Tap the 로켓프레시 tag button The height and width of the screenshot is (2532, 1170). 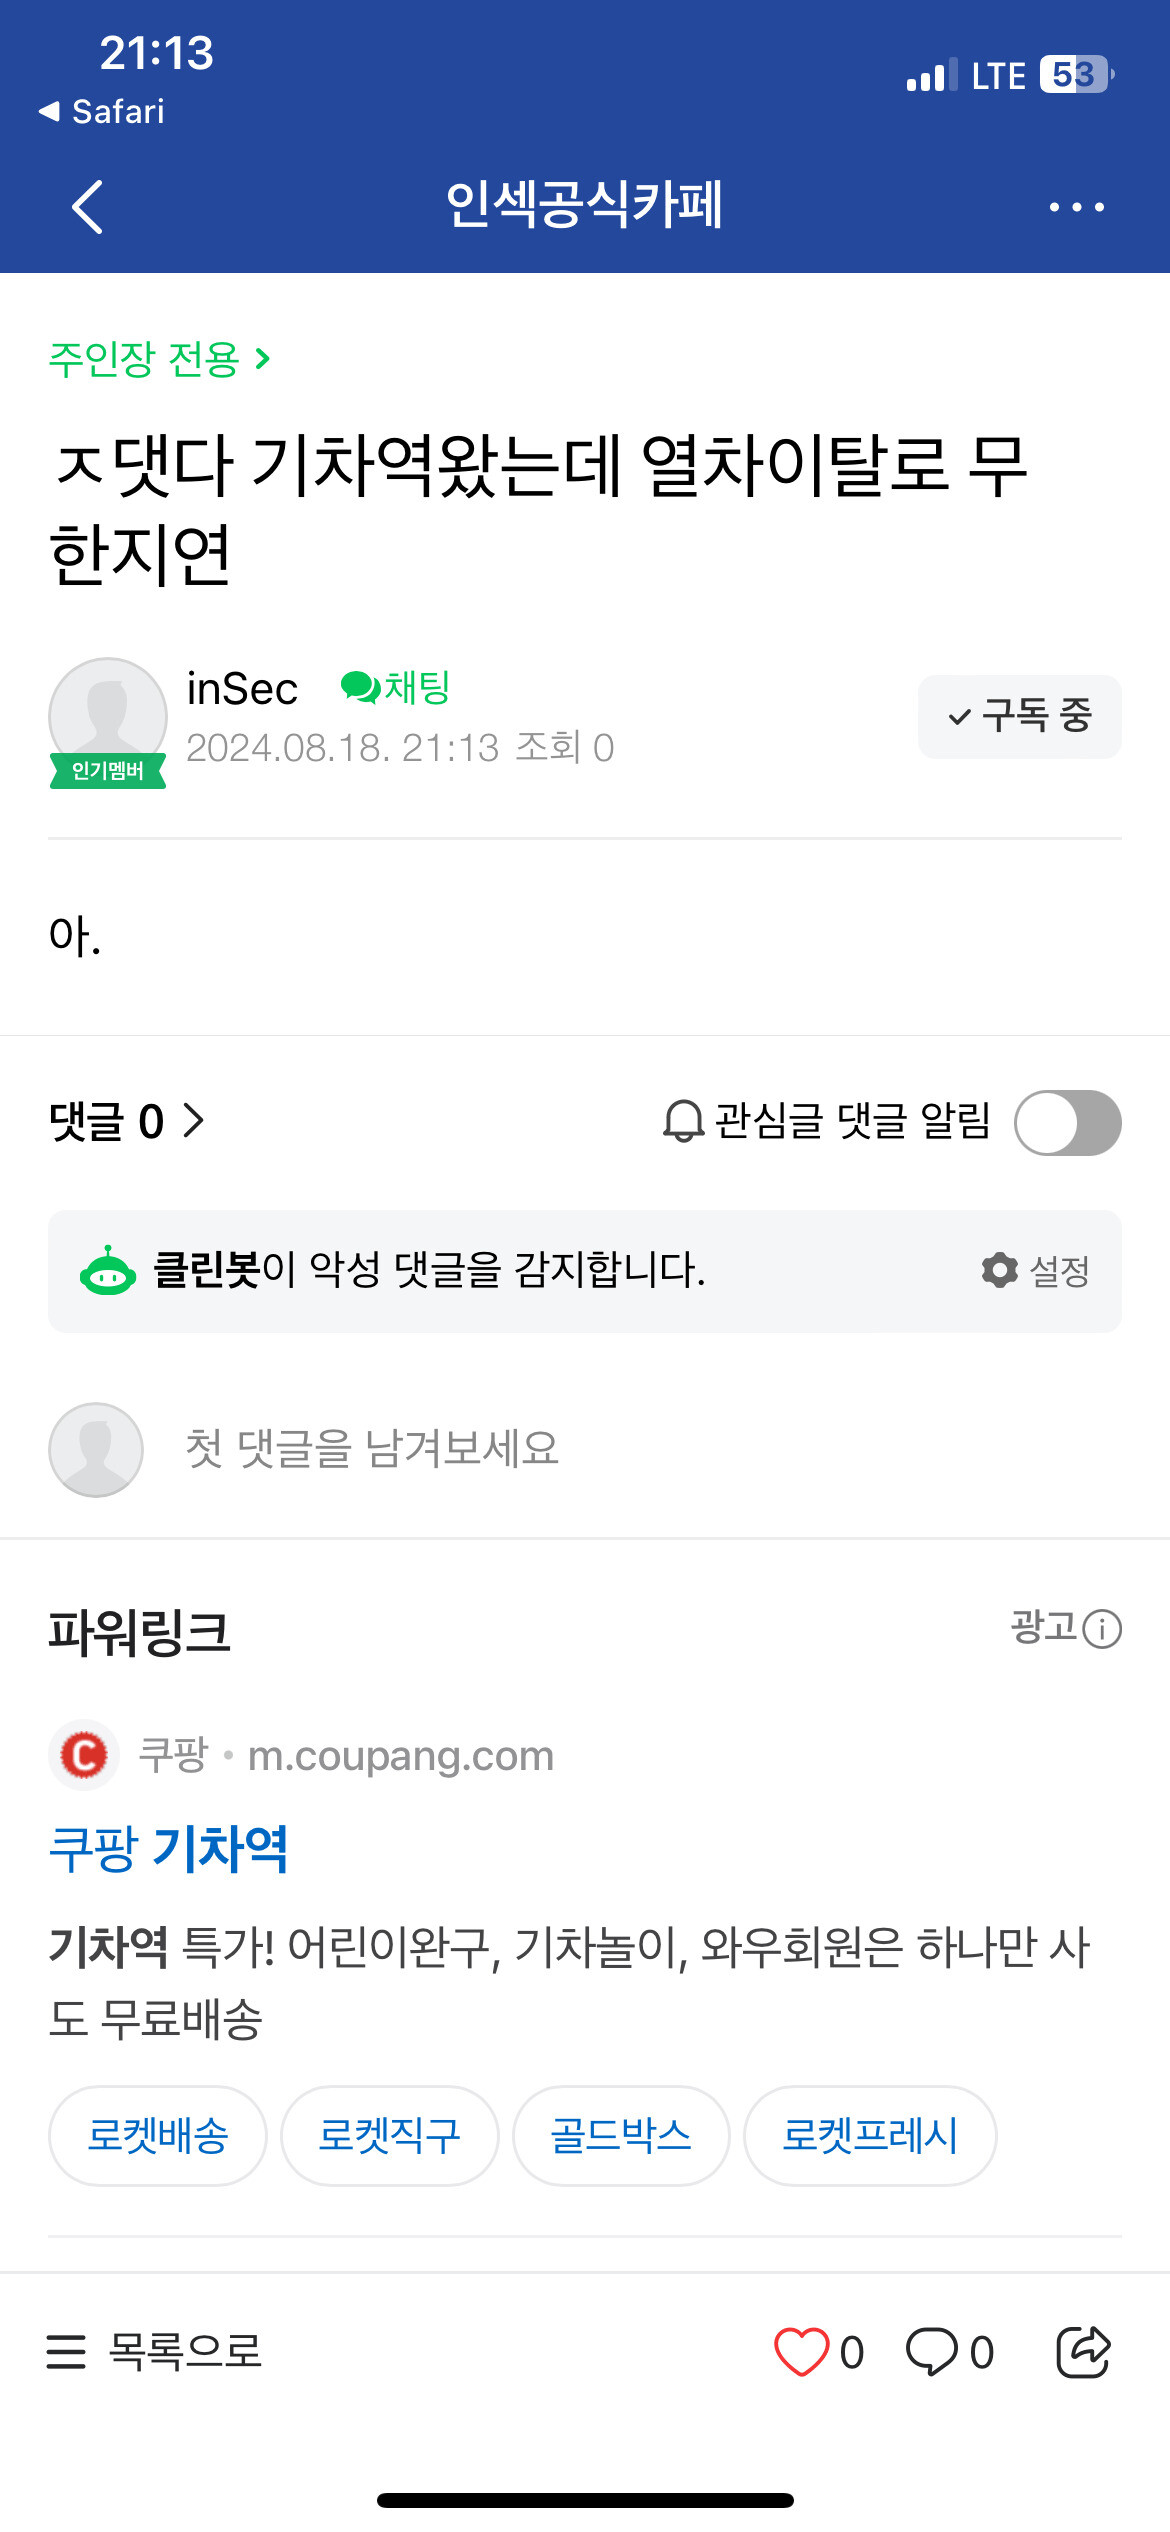[x=869, y=2136]
